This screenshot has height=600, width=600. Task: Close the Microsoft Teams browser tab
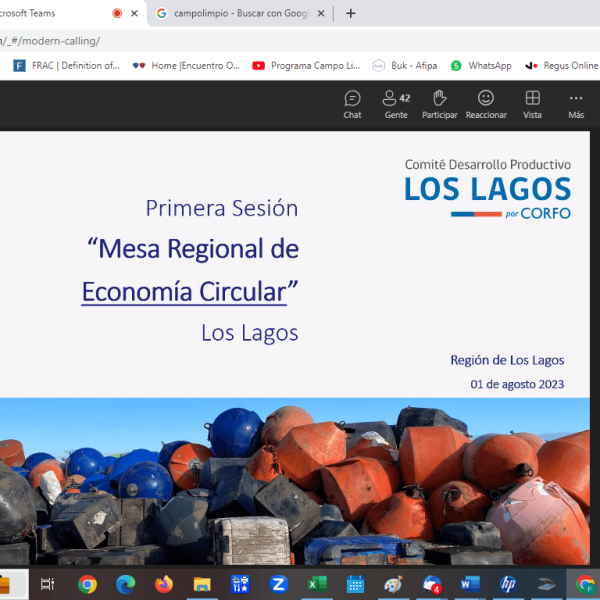(135, 14)
